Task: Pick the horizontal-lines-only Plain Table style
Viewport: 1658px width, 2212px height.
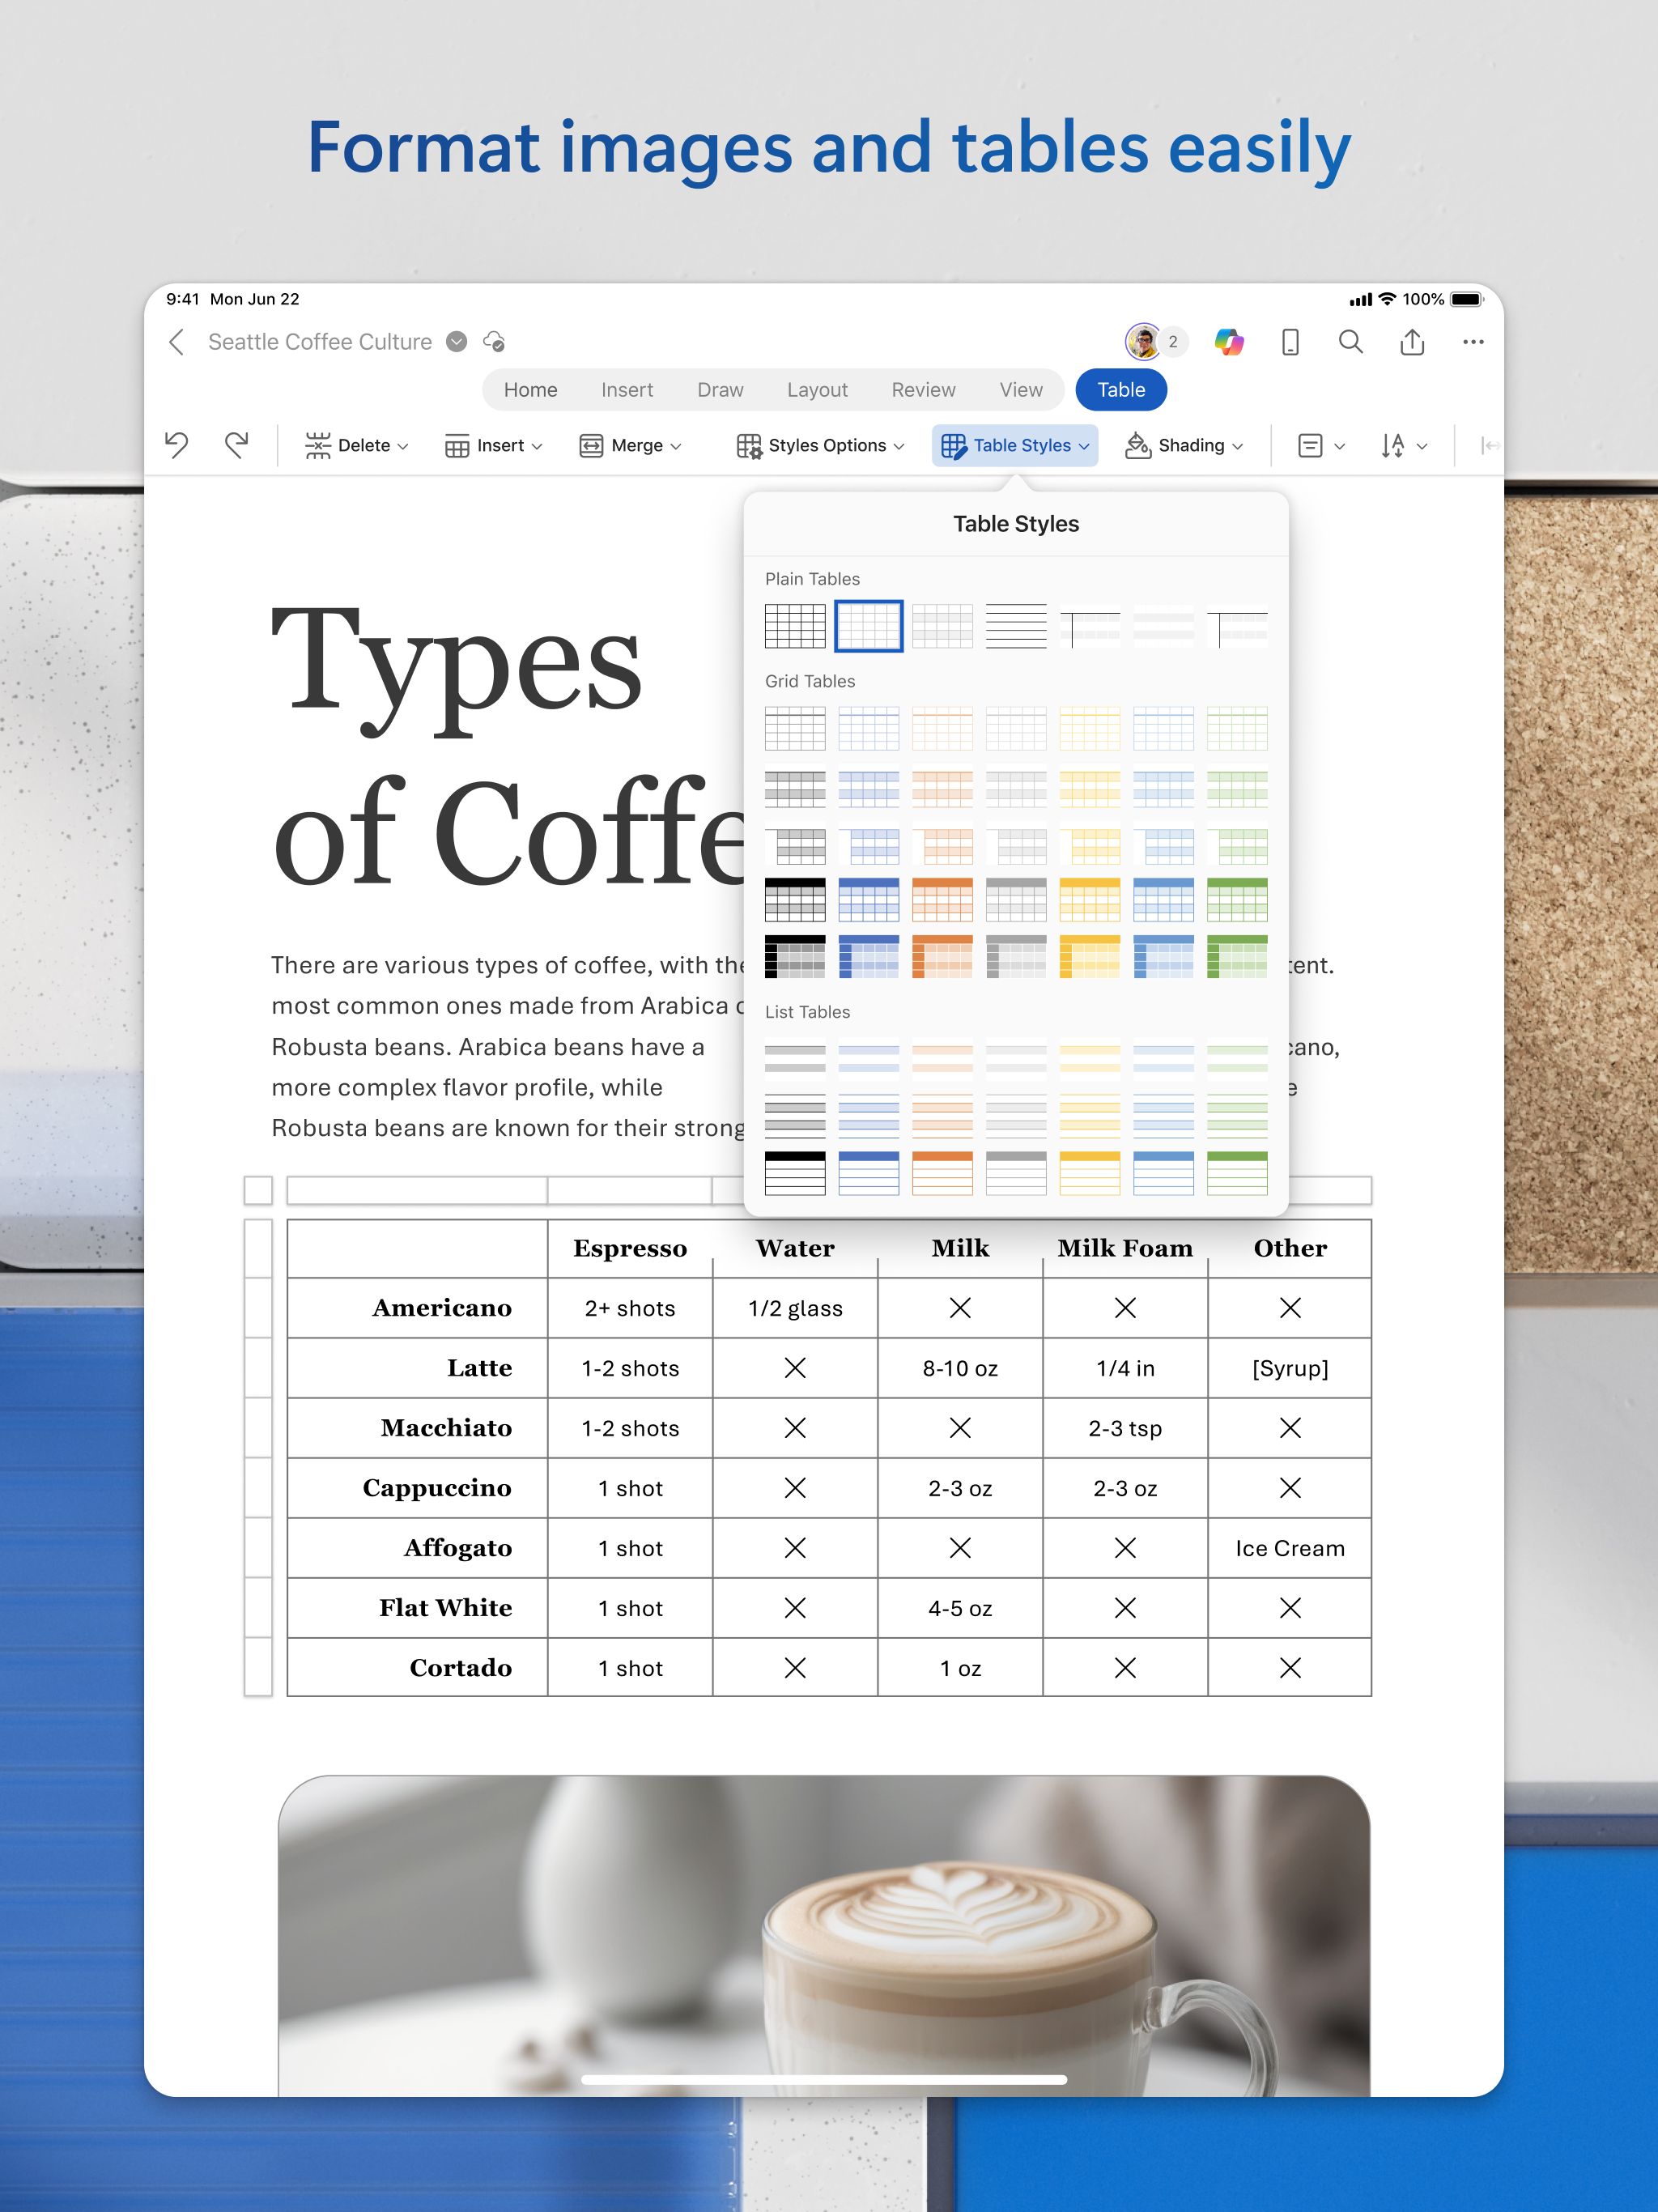Action: (x=1016, y=626)
